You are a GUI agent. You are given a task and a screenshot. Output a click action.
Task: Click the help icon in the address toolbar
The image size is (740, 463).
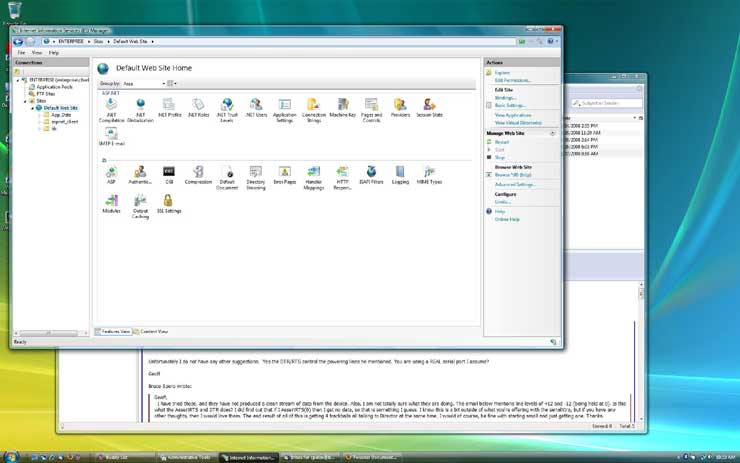(550, 42)
